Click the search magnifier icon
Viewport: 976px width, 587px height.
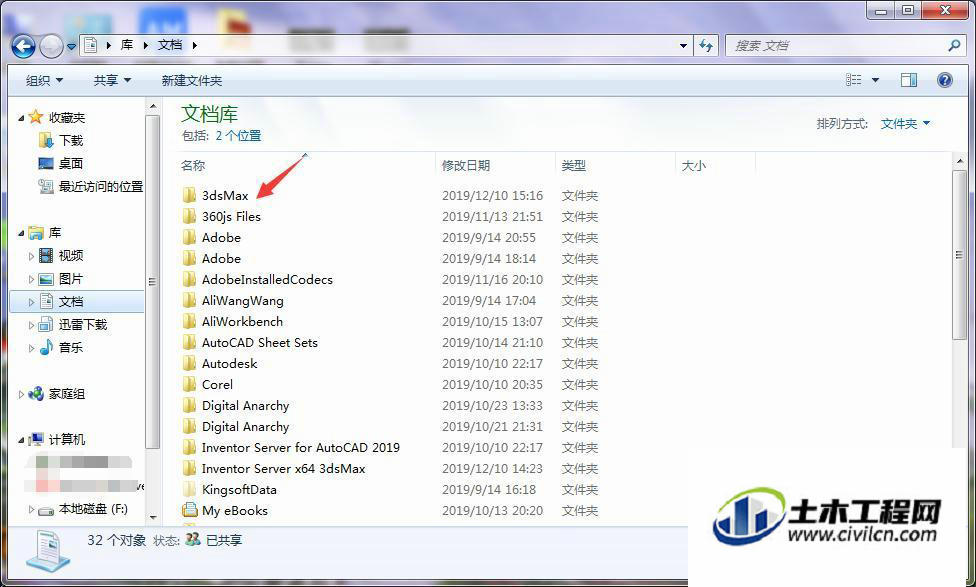(x=954, y=45)
